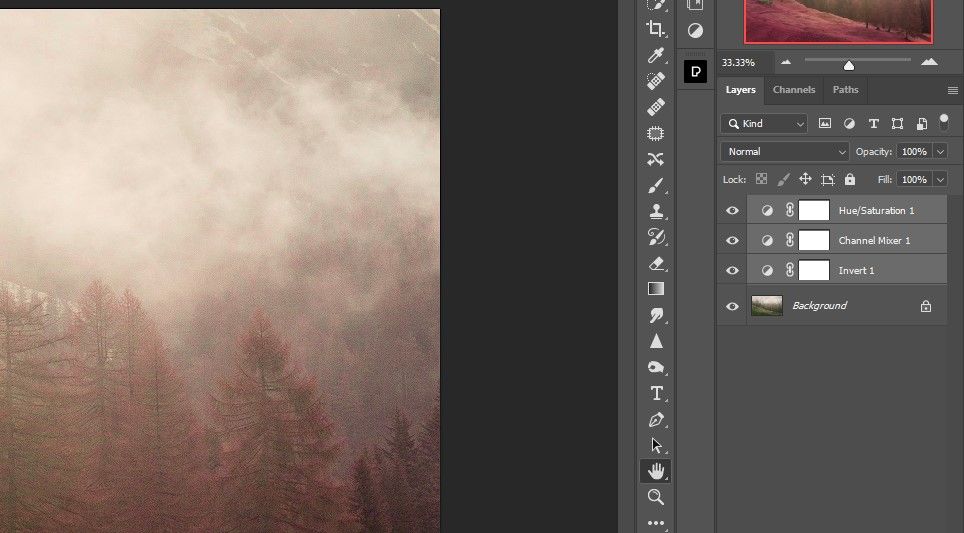Prevent auto-nesting in artboards lock
This screenshot has width=964, height=533.
click(x=828, y=179)
